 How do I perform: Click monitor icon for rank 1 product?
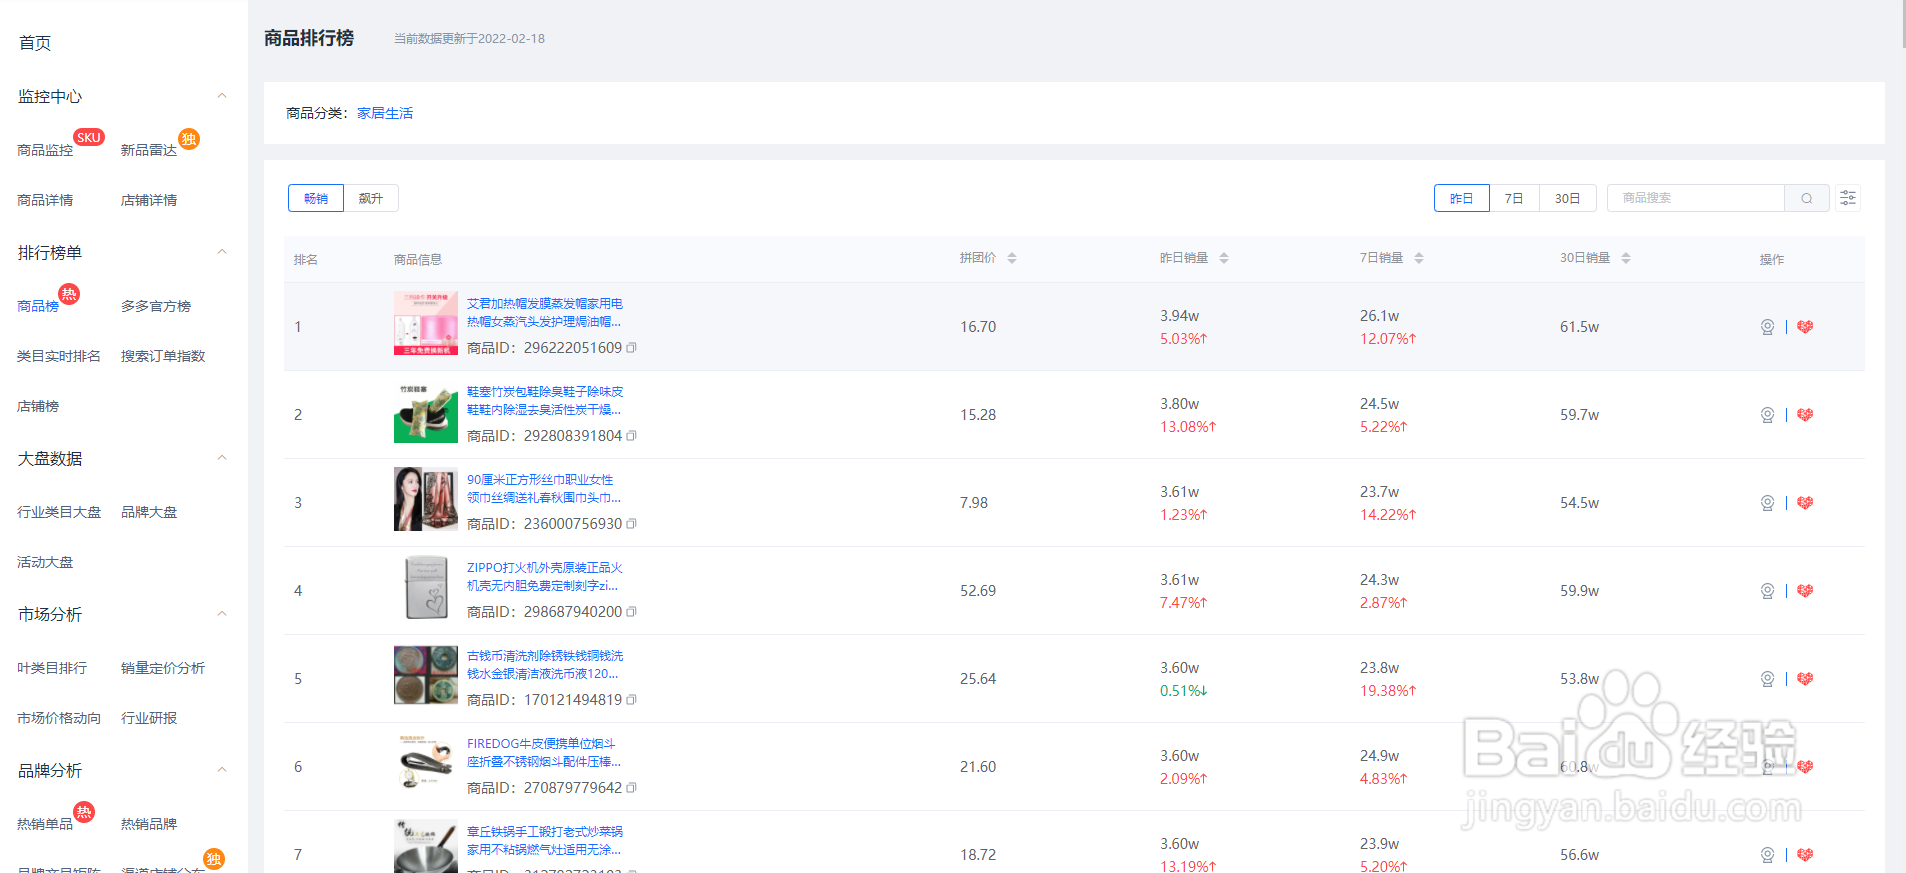click(x=1767, y=327)
